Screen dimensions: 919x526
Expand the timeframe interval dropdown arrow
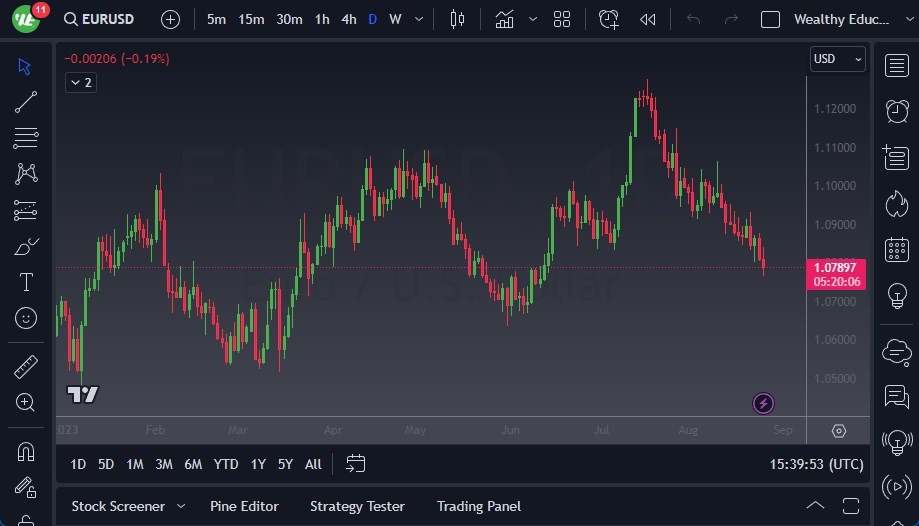[x=418, y=19]
